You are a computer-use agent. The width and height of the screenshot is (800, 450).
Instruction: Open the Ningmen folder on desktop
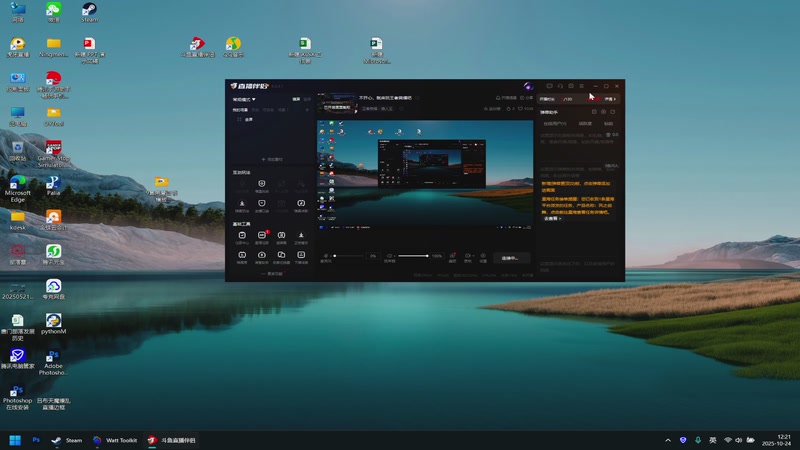54,47
